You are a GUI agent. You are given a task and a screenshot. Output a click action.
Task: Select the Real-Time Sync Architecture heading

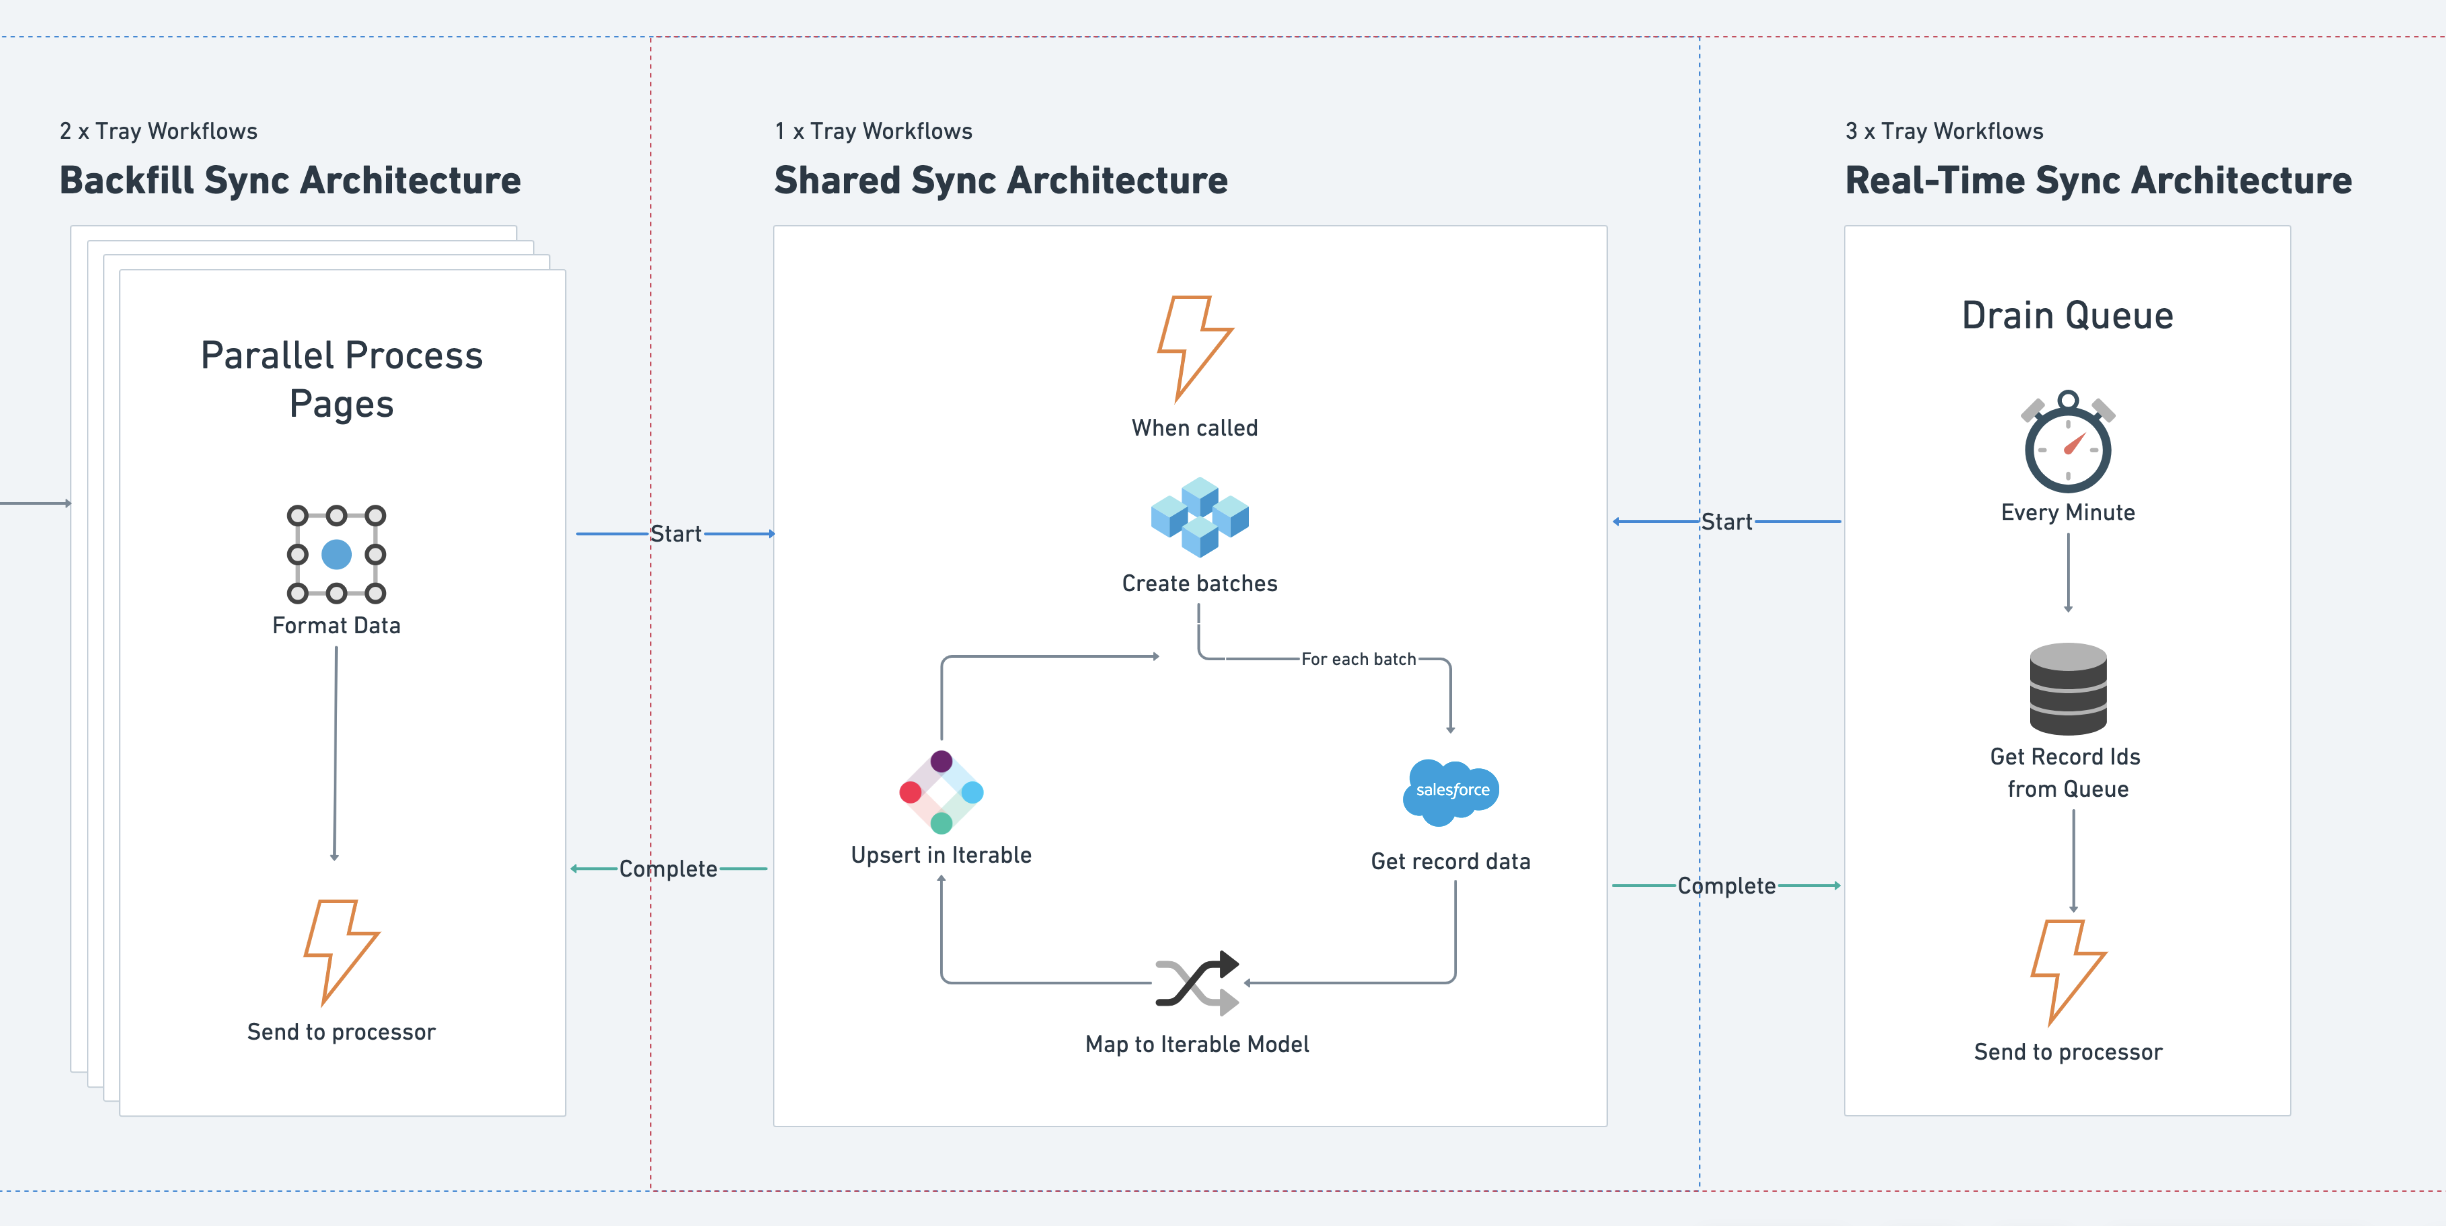tap(2098, 181)
